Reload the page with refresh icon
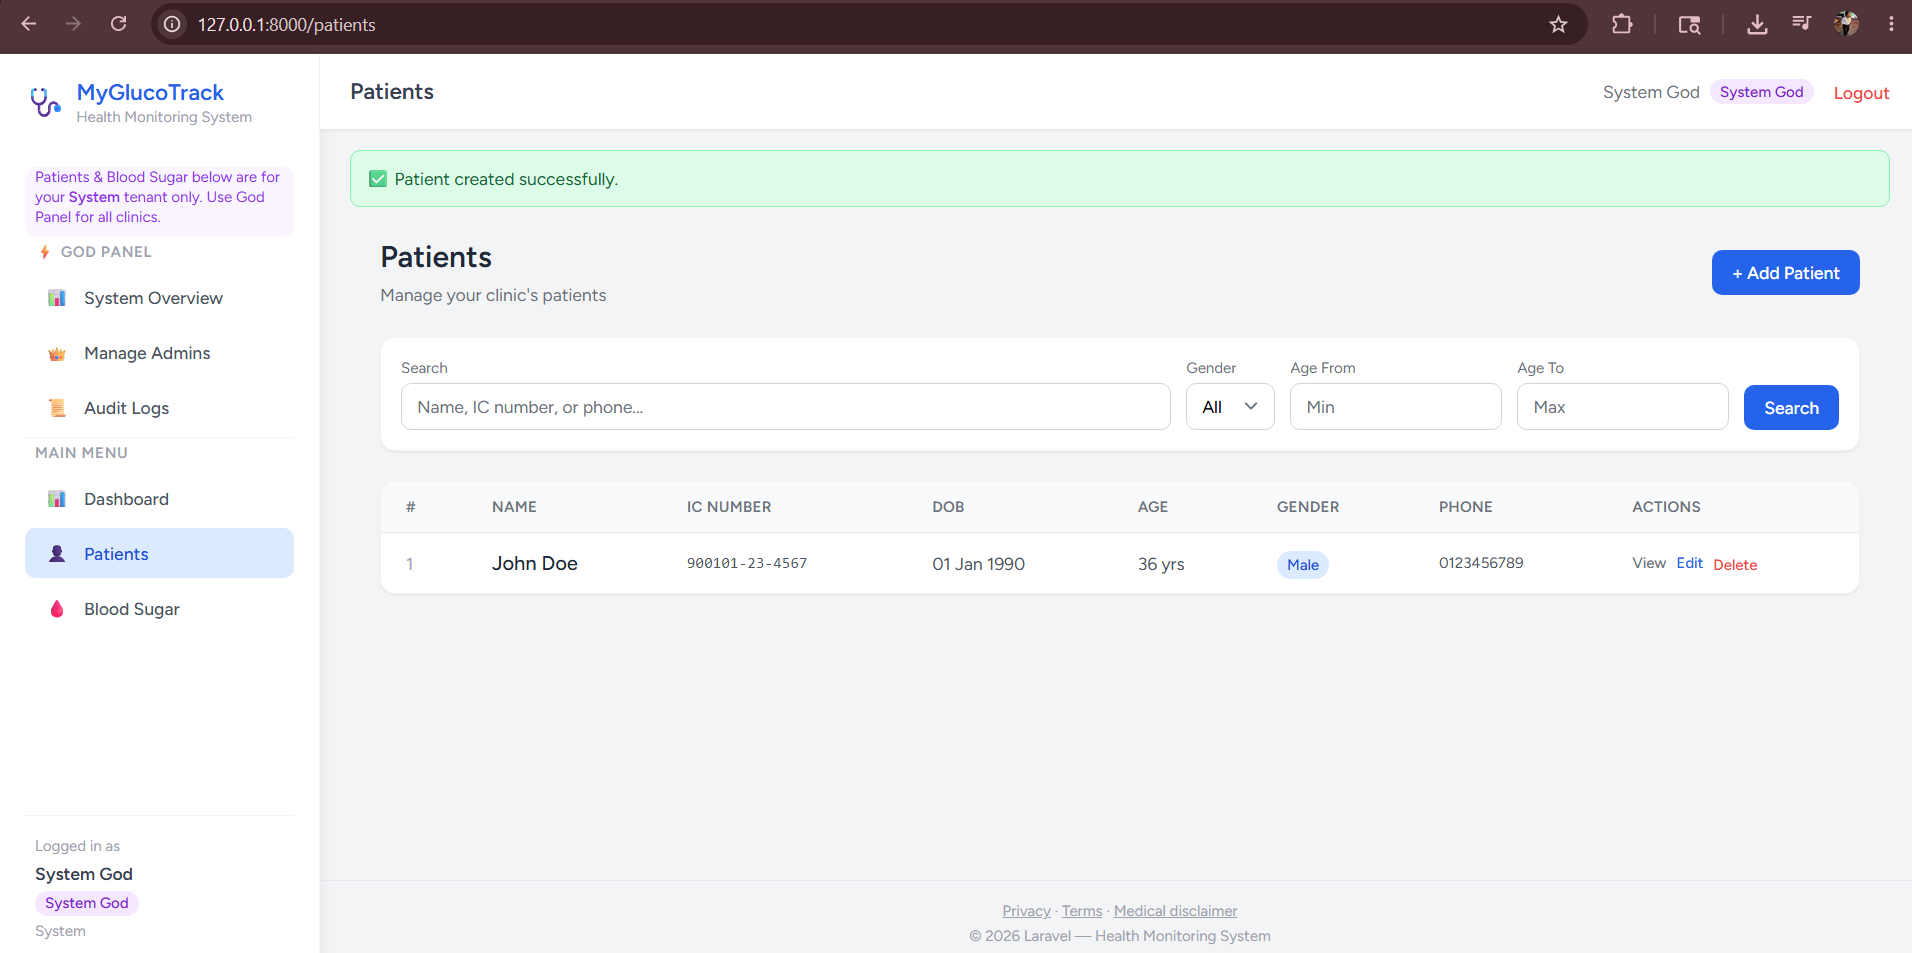This screenshot has height=953, width=1912. pyautogui.click(x=118, y=24)
